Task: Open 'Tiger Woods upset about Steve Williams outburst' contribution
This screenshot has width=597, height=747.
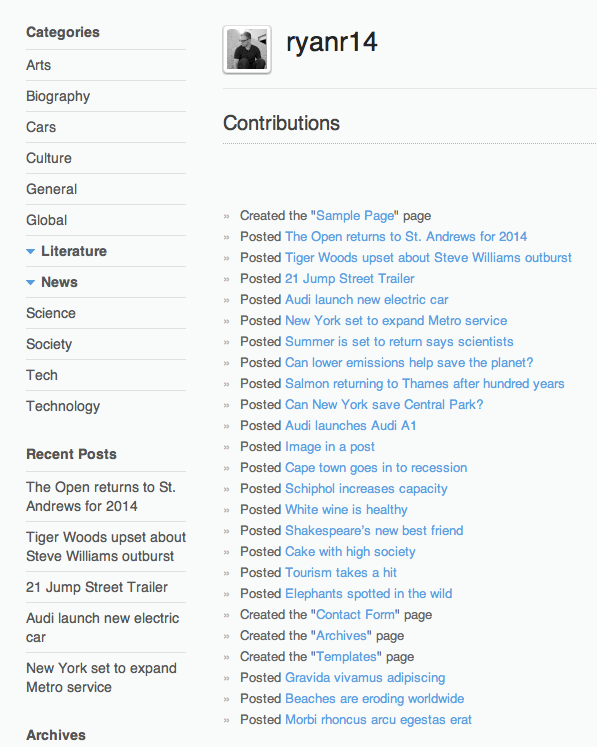Action: 428,258
